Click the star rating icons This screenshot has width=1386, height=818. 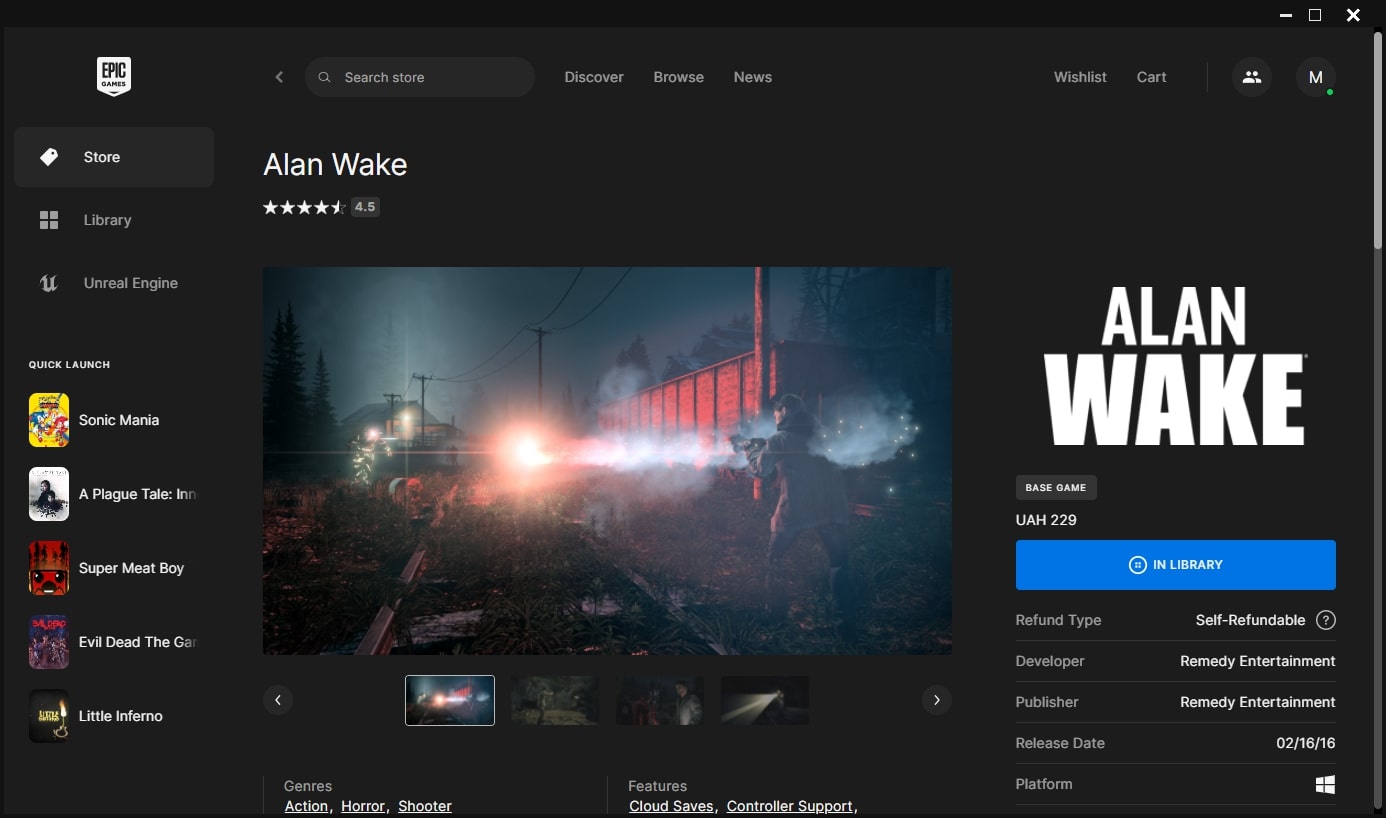[304, 207]
